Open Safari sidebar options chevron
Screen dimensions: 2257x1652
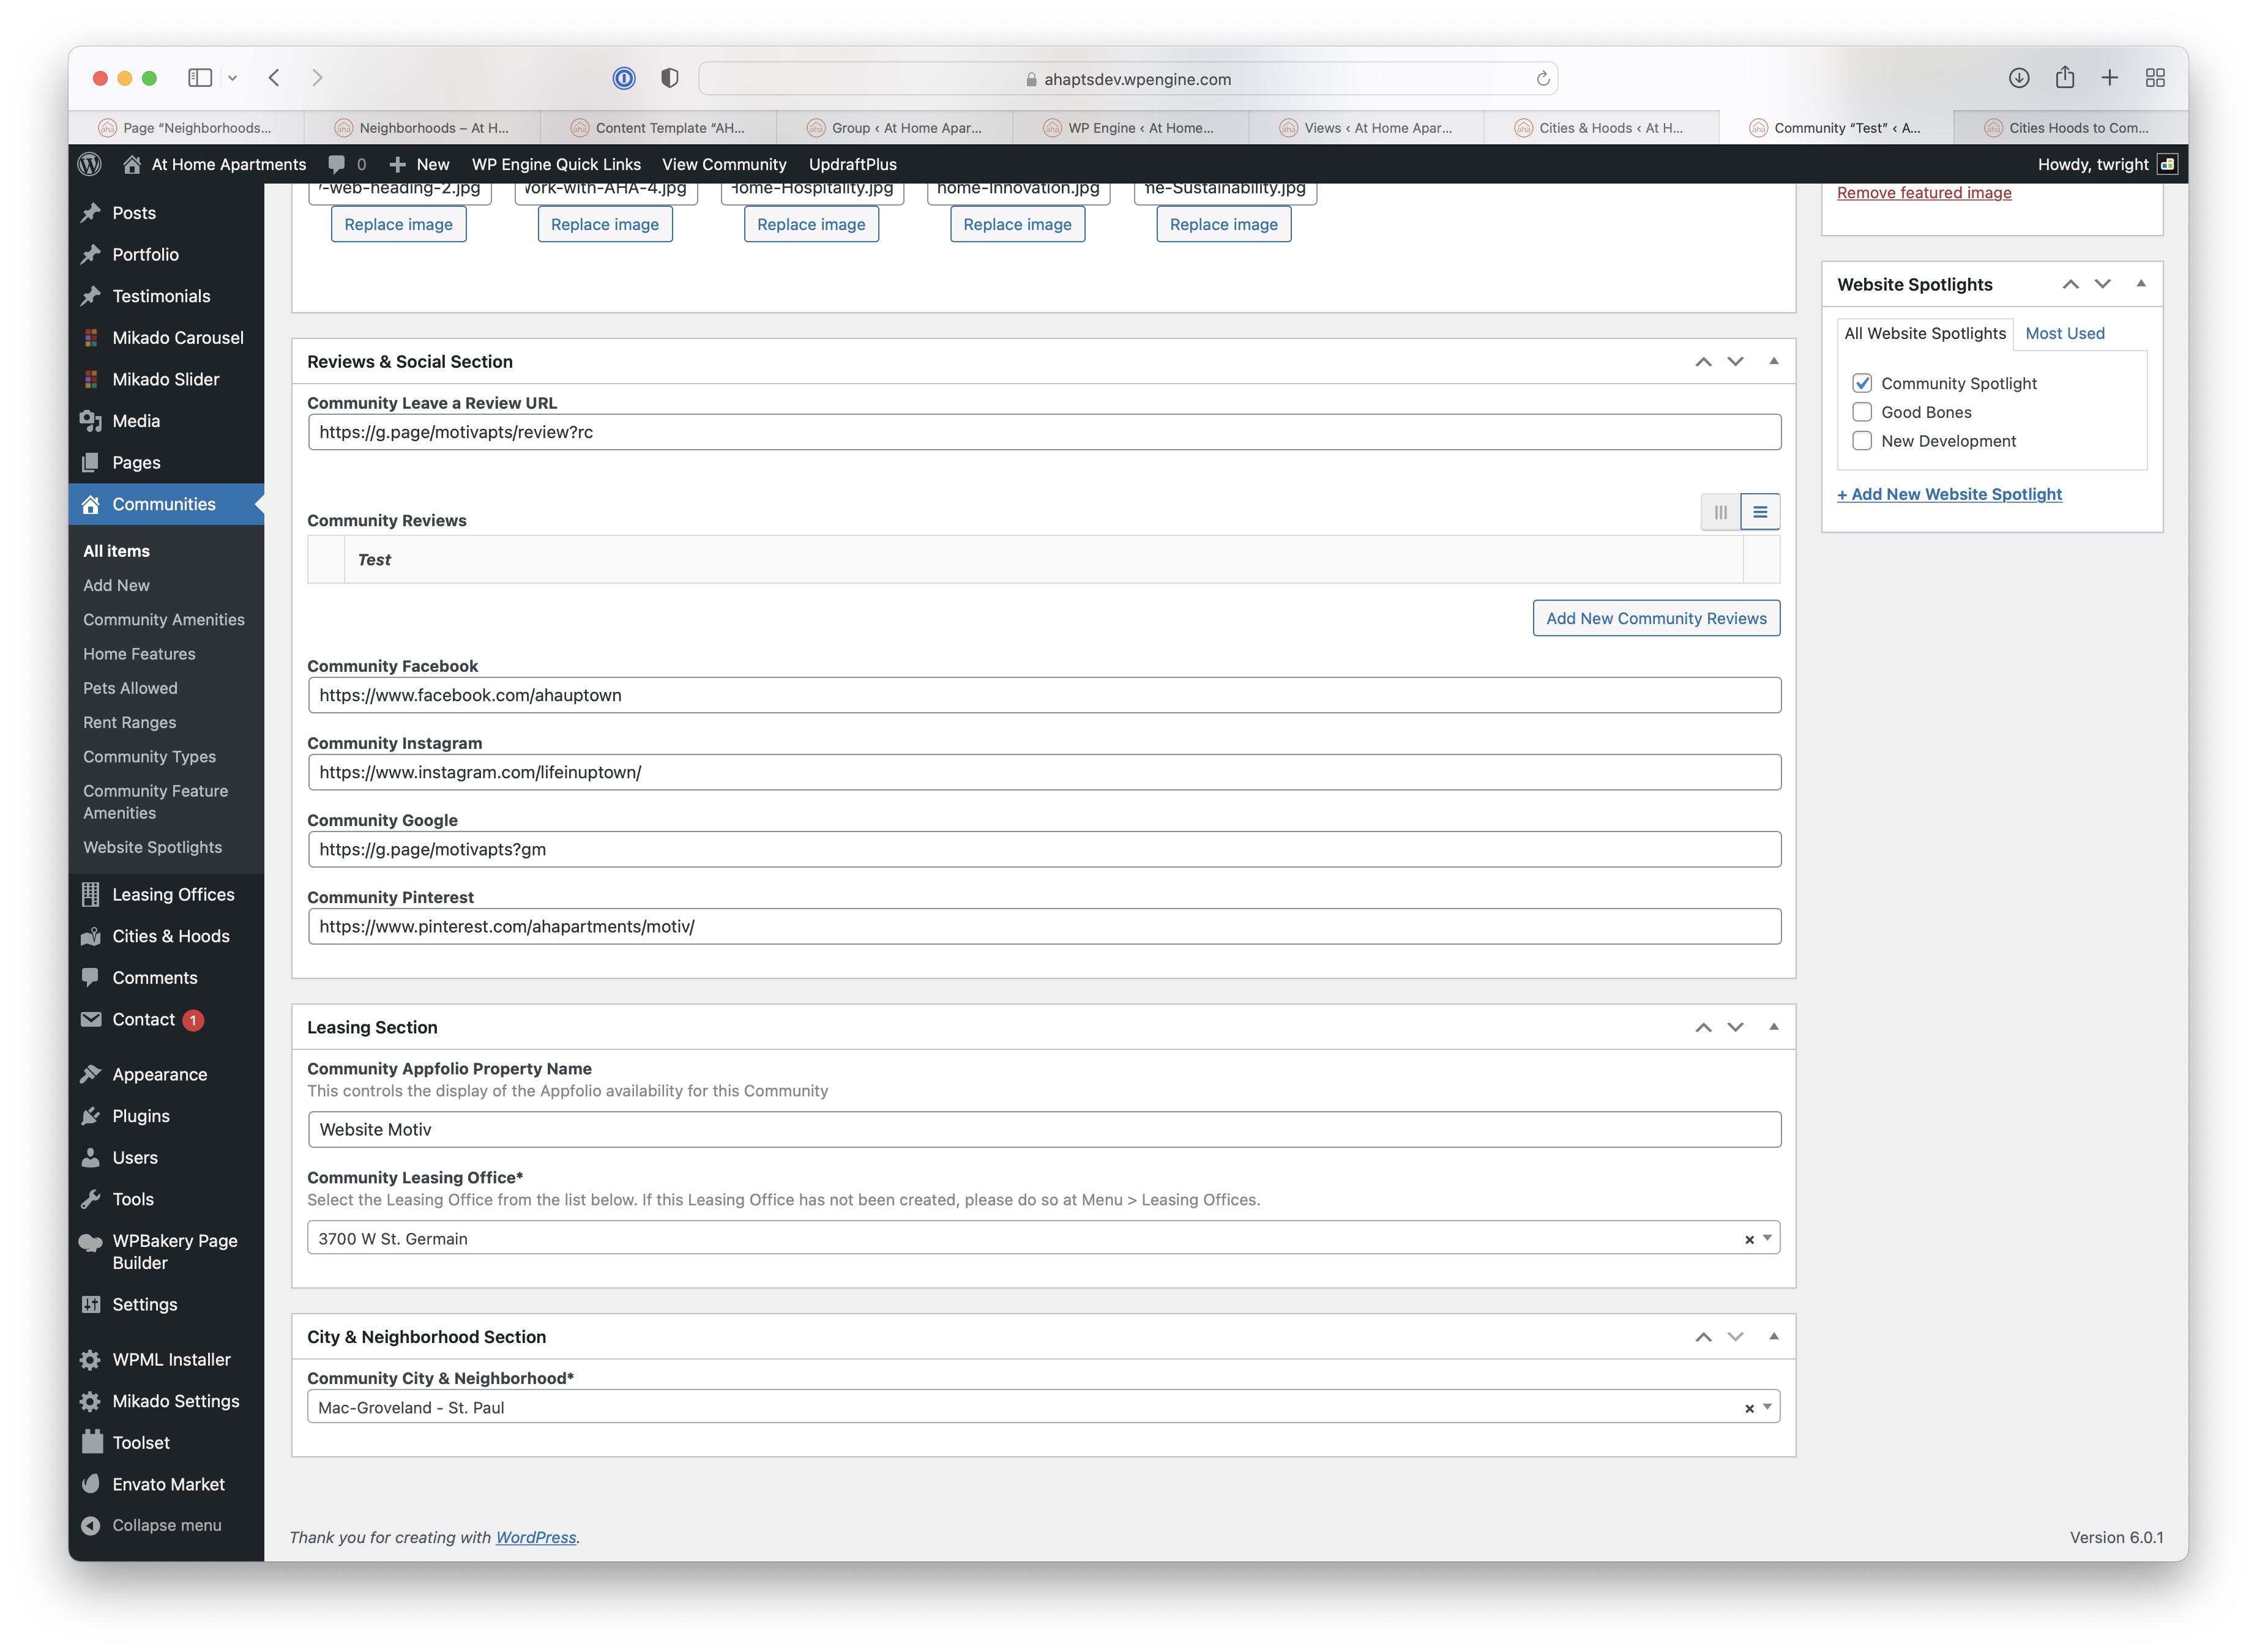[x=232, y=78]
